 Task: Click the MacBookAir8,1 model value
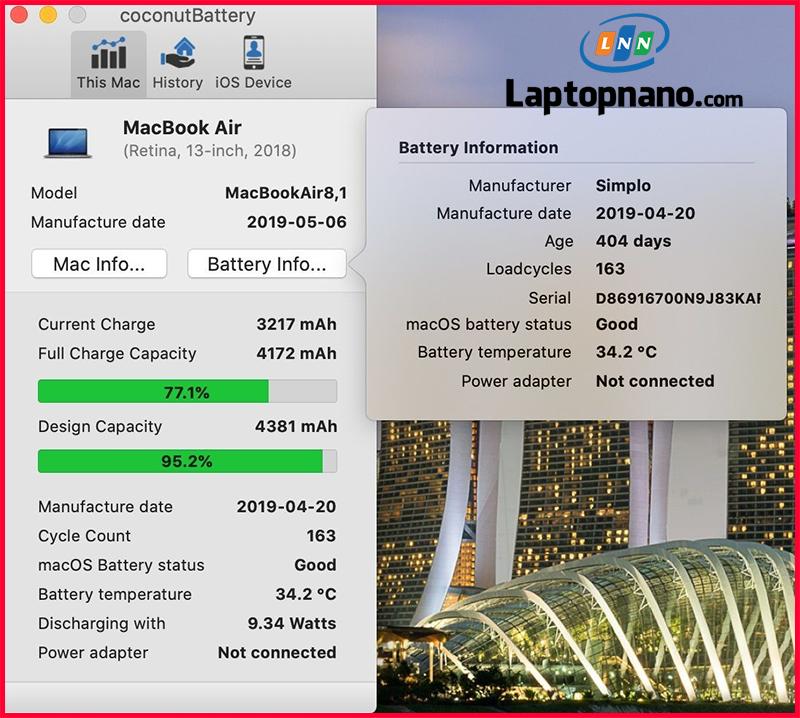pos(286,193)
